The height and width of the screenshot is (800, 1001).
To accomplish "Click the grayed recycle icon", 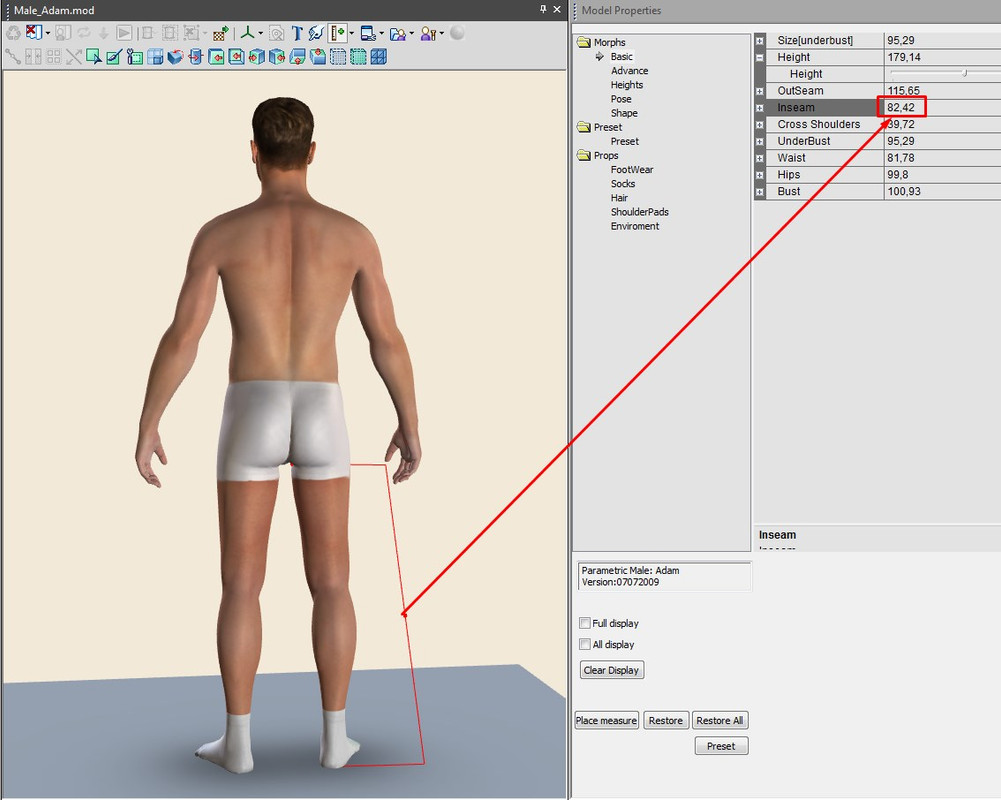I will point(13,33).
